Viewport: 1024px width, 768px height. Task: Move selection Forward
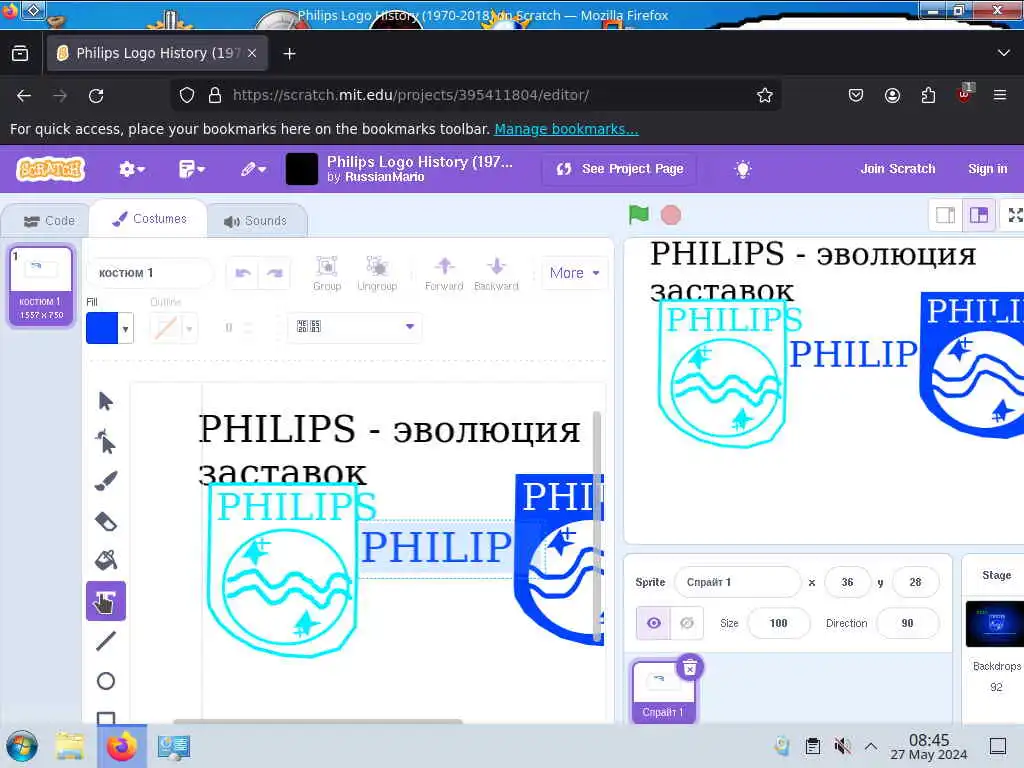point(444,273)
